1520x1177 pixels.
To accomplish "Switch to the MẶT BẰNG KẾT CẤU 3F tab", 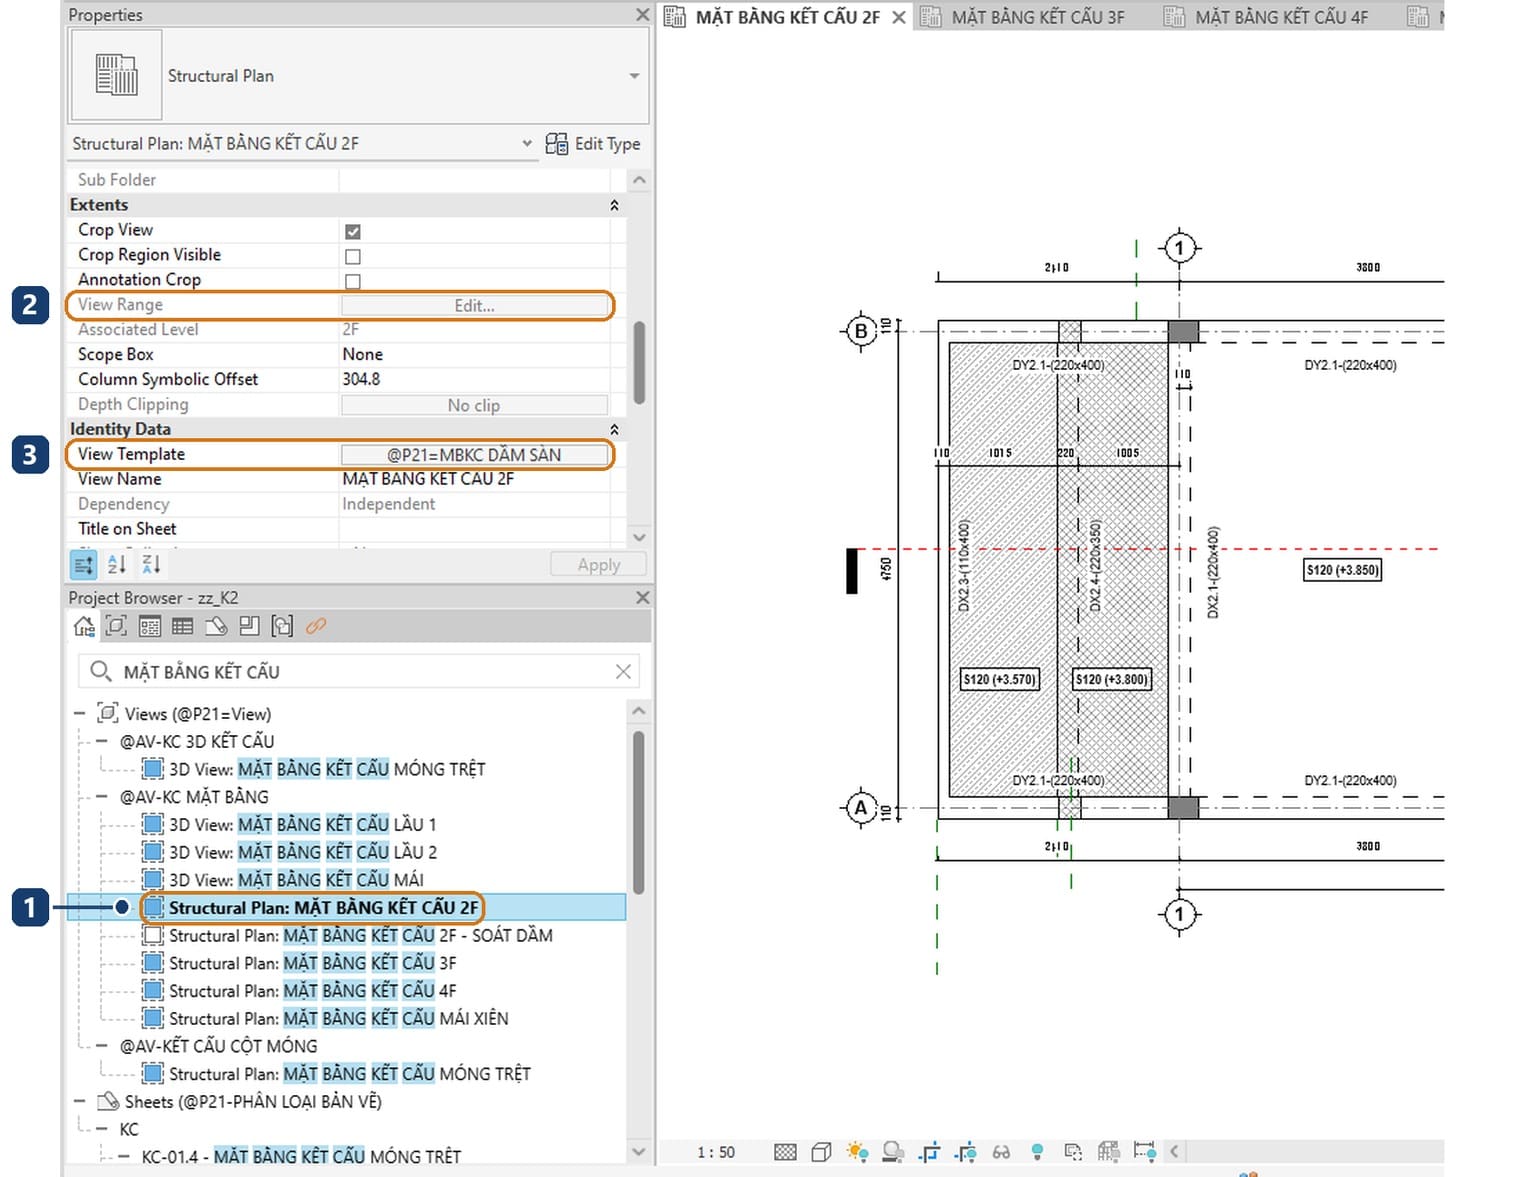I will (x=1037, y=17).
